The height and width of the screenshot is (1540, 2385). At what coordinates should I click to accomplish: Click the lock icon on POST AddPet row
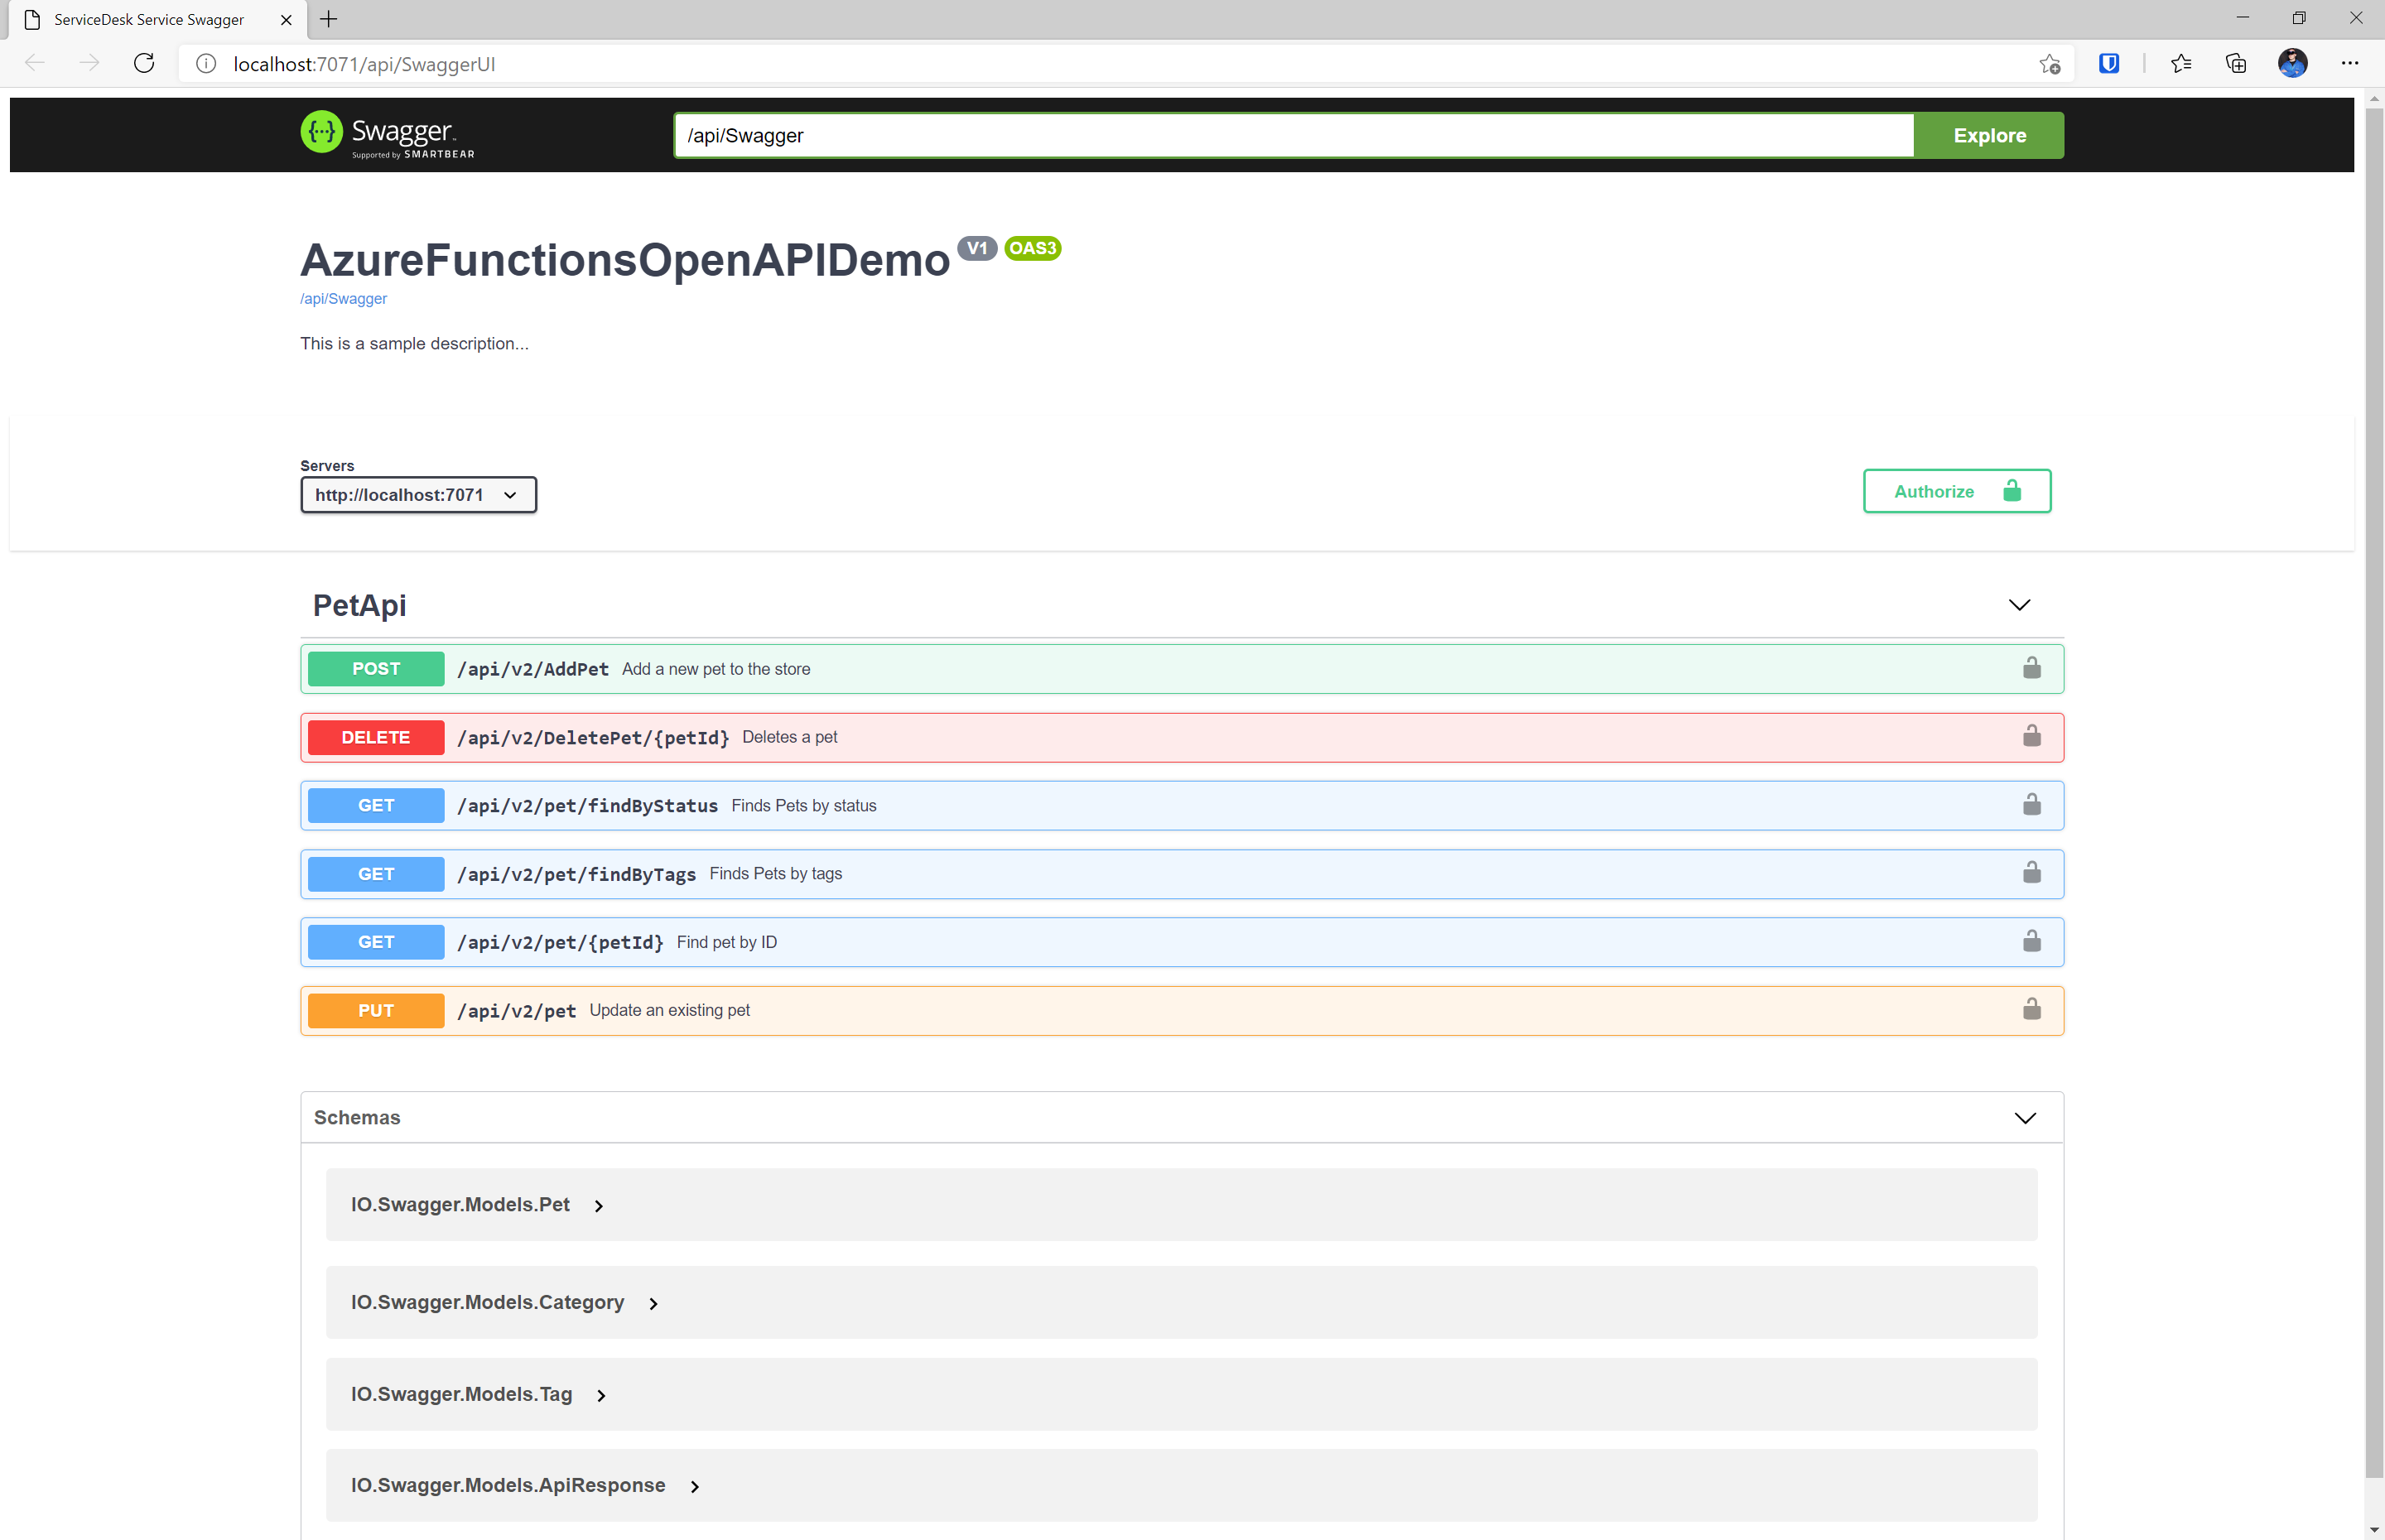2031,668
